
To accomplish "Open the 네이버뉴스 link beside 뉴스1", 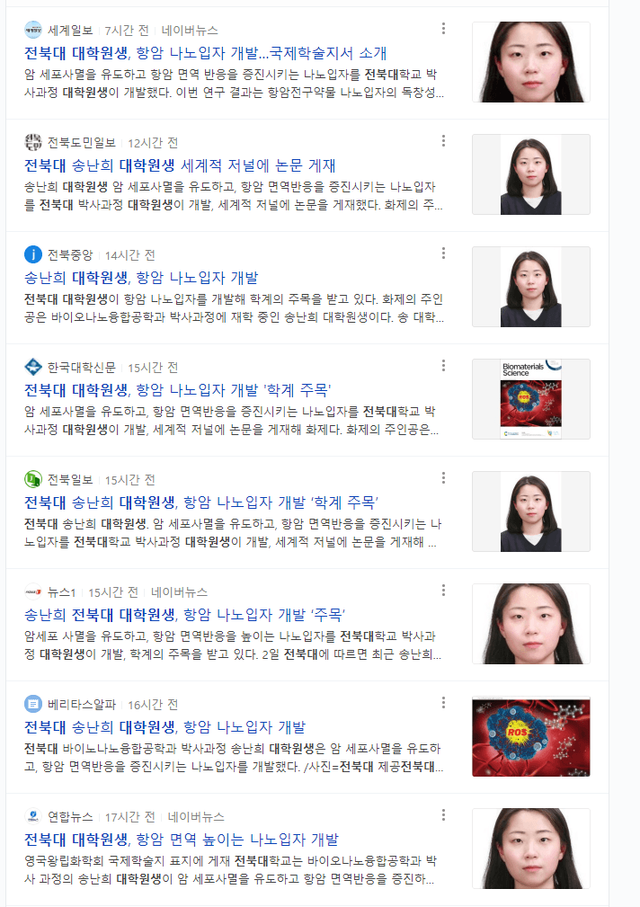I will [x=179, y=592].
